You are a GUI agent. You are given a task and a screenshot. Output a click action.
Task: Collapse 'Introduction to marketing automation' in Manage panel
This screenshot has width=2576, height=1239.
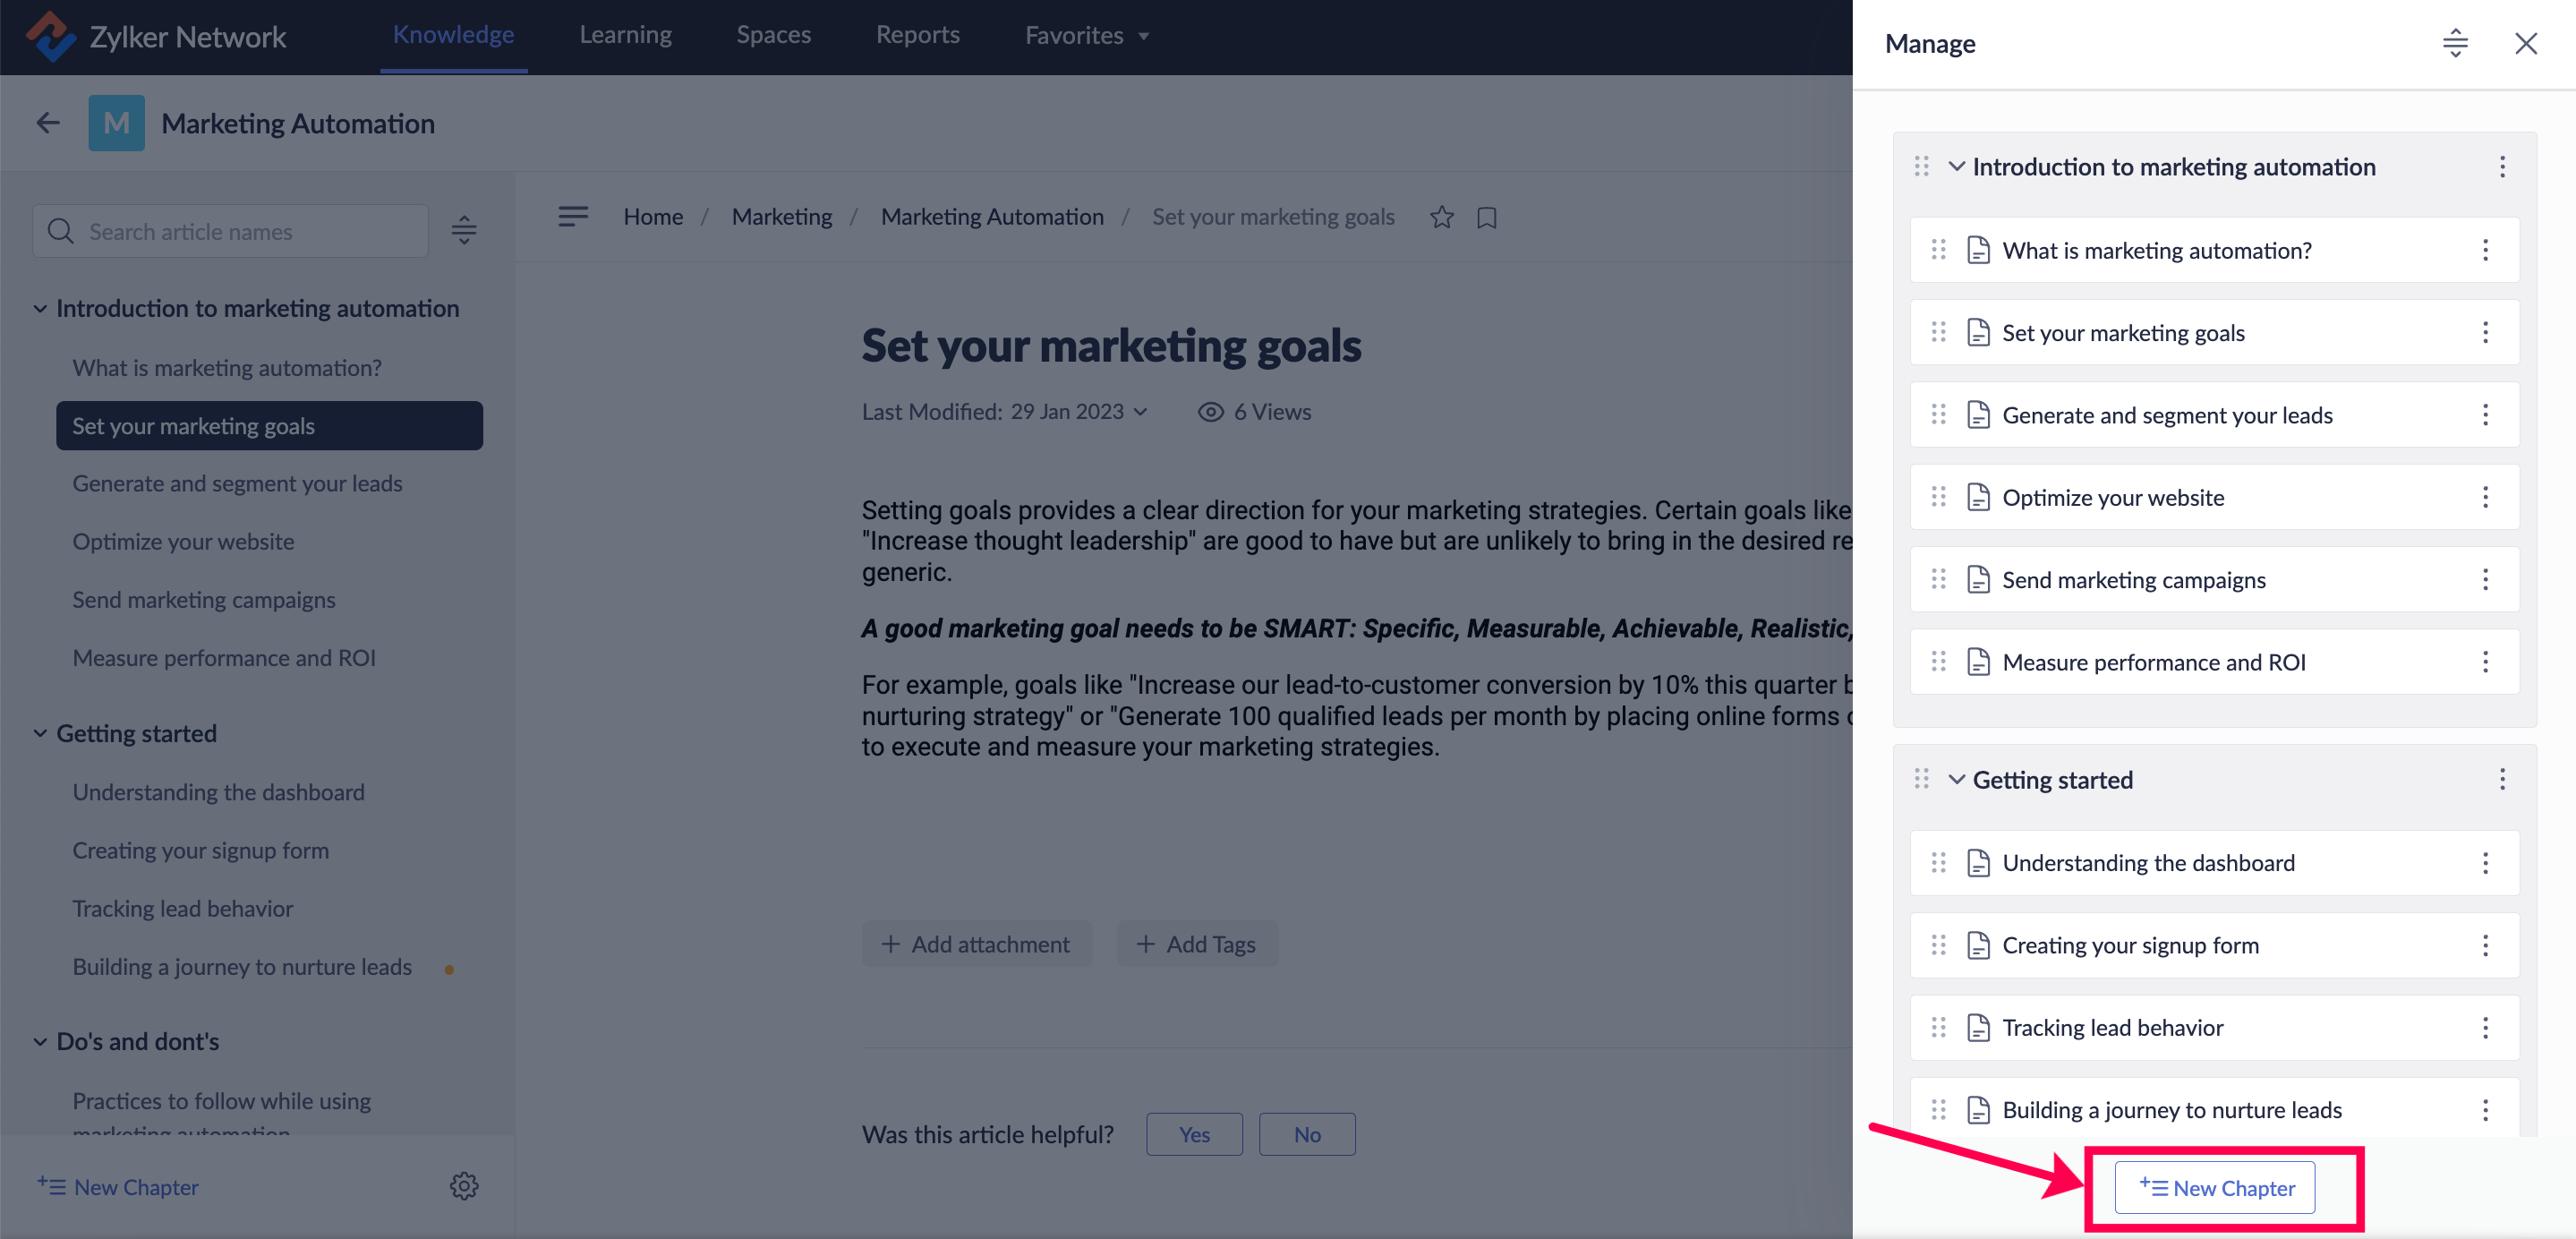tap(1956, 167)
